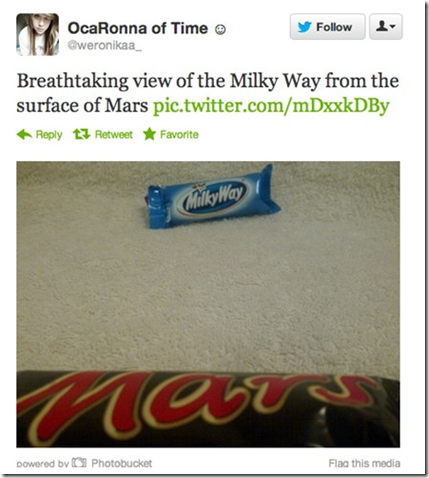Click the green Reply arrow icon
This screenshot has height=478, width=429.
(x=24, y=135)
